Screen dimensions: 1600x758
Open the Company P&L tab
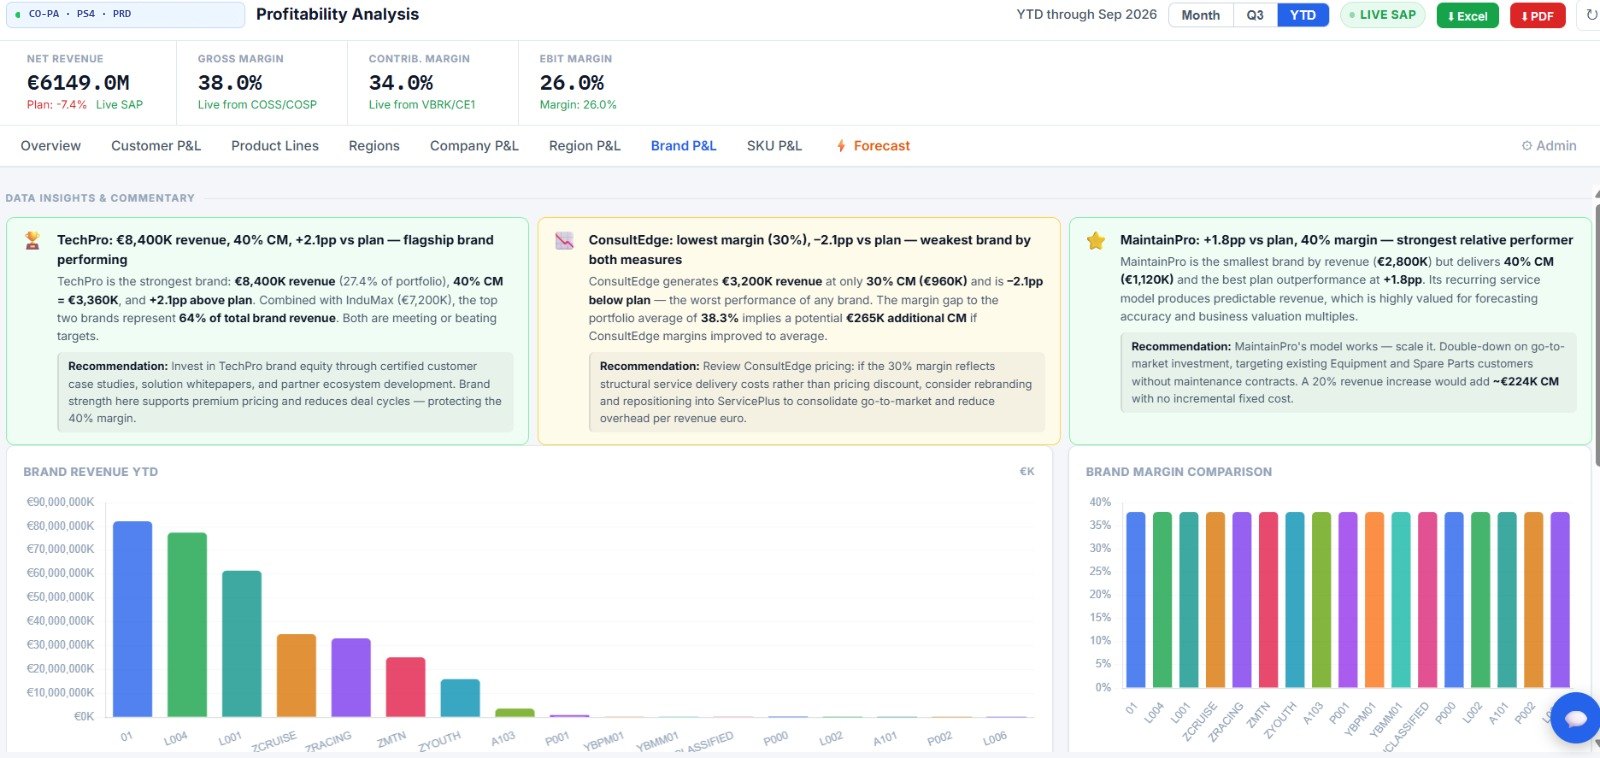pyautogui.click(x=474, y=146)
